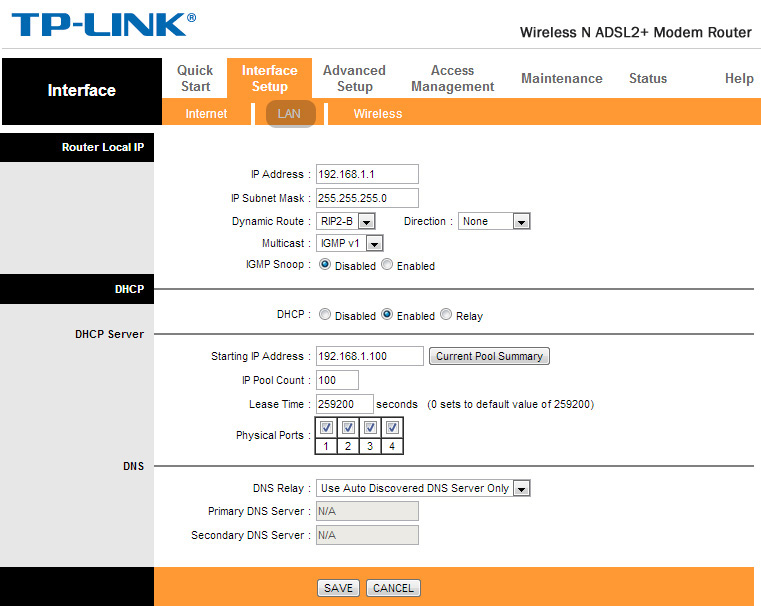Expand the Dynamic Route RIP2-B dropdown
Image resolution: width=761 pixels, height=606 pixels.
(x=346, y=221)
